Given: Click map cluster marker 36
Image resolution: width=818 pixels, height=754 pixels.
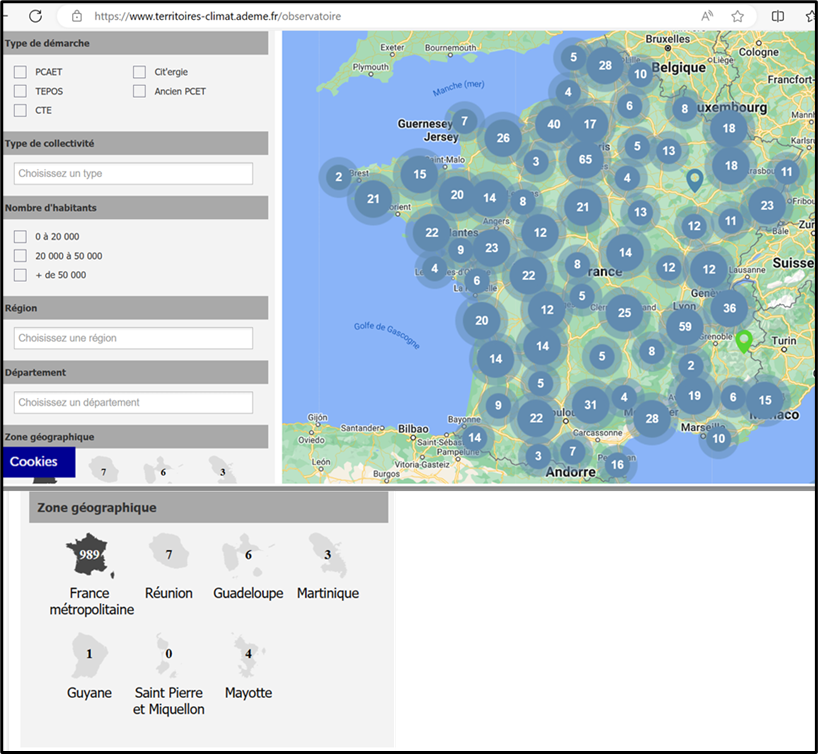Looking at the screenshot, I should coord(729,308).
